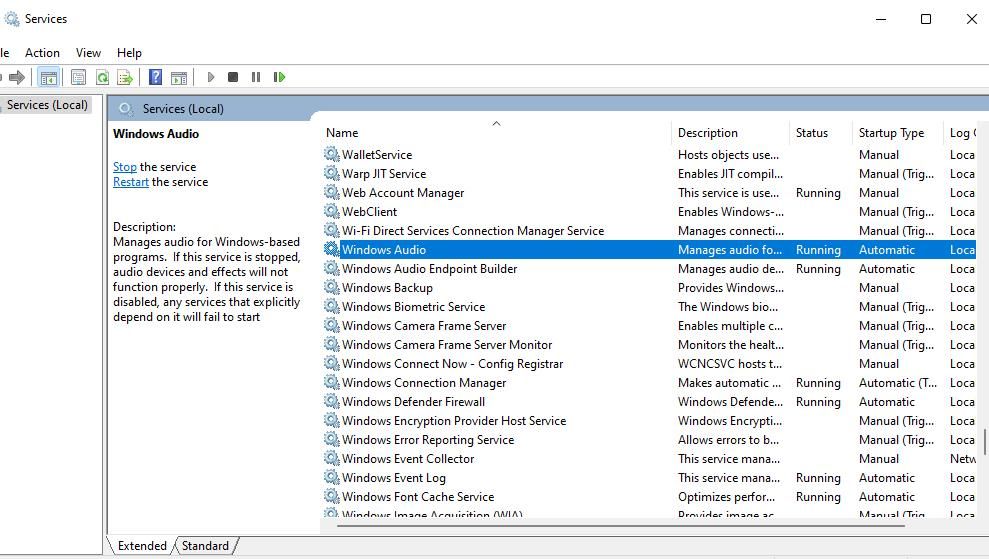989x559 pixels.
Task: Toggle Show/Hide Console Tree icon
Action: click(49, 77)
